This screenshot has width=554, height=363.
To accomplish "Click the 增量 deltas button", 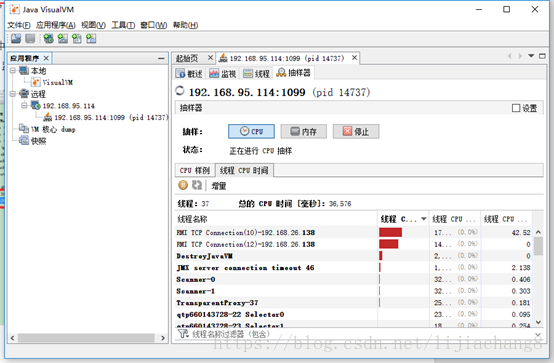I will pos(218,186).
